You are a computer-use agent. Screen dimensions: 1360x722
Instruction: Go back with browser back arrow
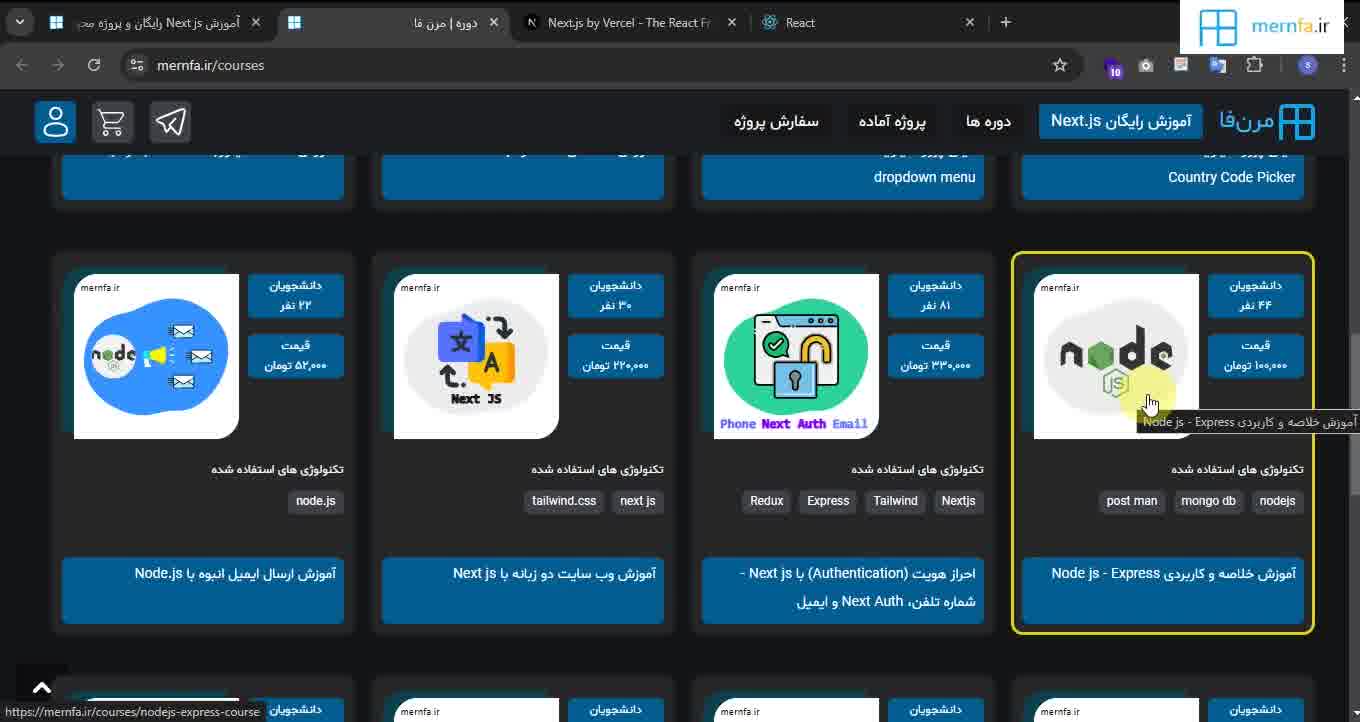point(22,65)
